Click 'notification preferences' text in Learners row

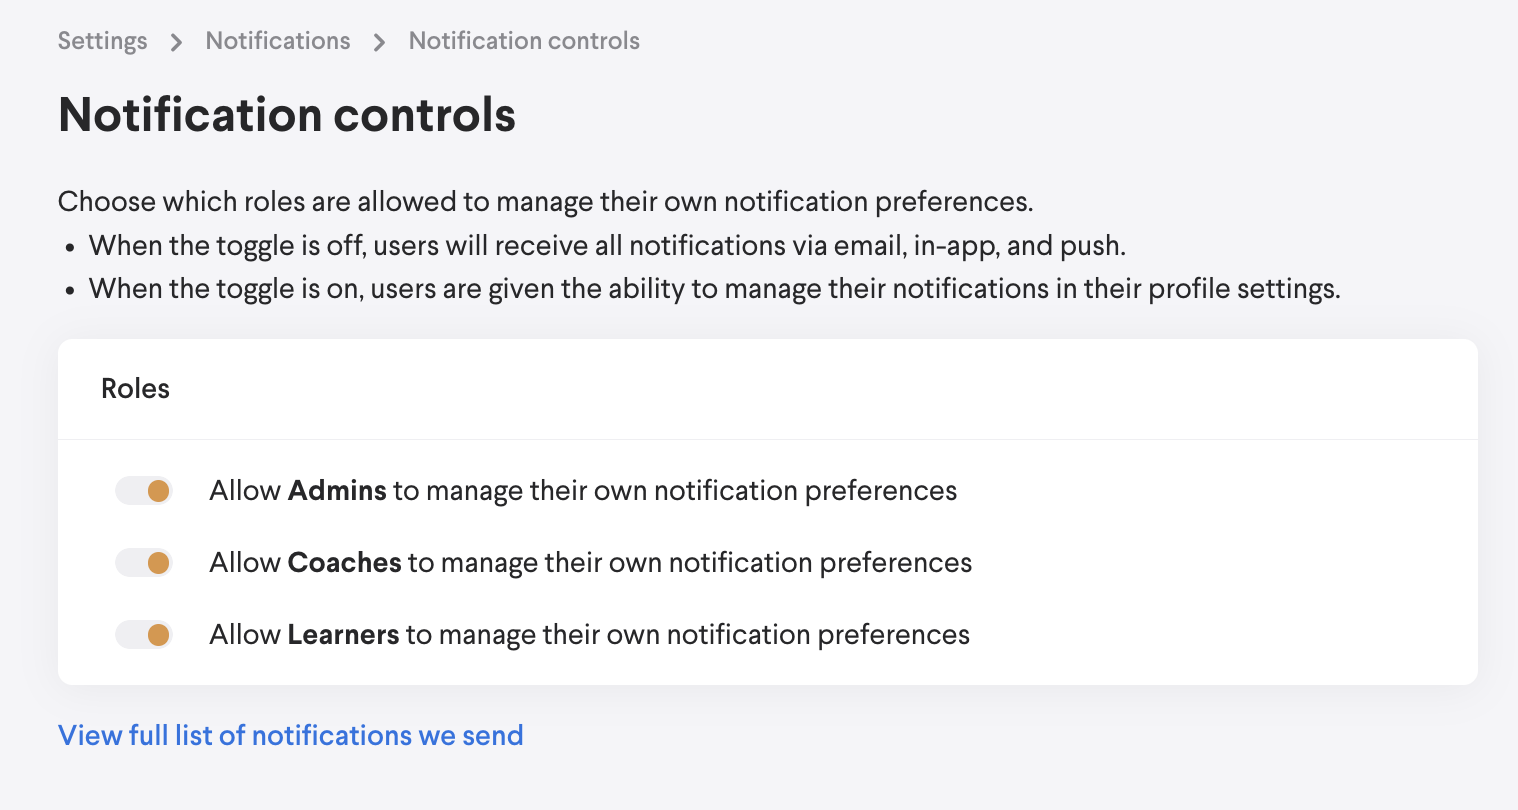(x=818, y=635)
